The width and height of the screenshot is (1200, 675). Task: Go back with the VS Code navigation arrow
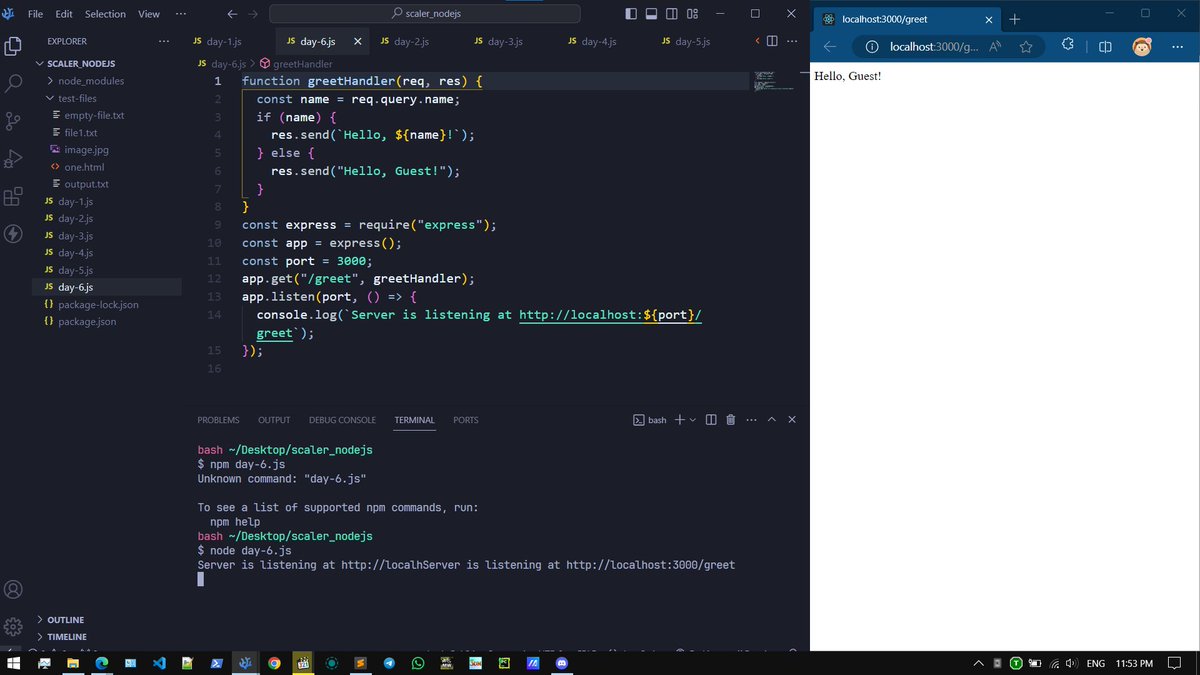click(x=232, y=14)
